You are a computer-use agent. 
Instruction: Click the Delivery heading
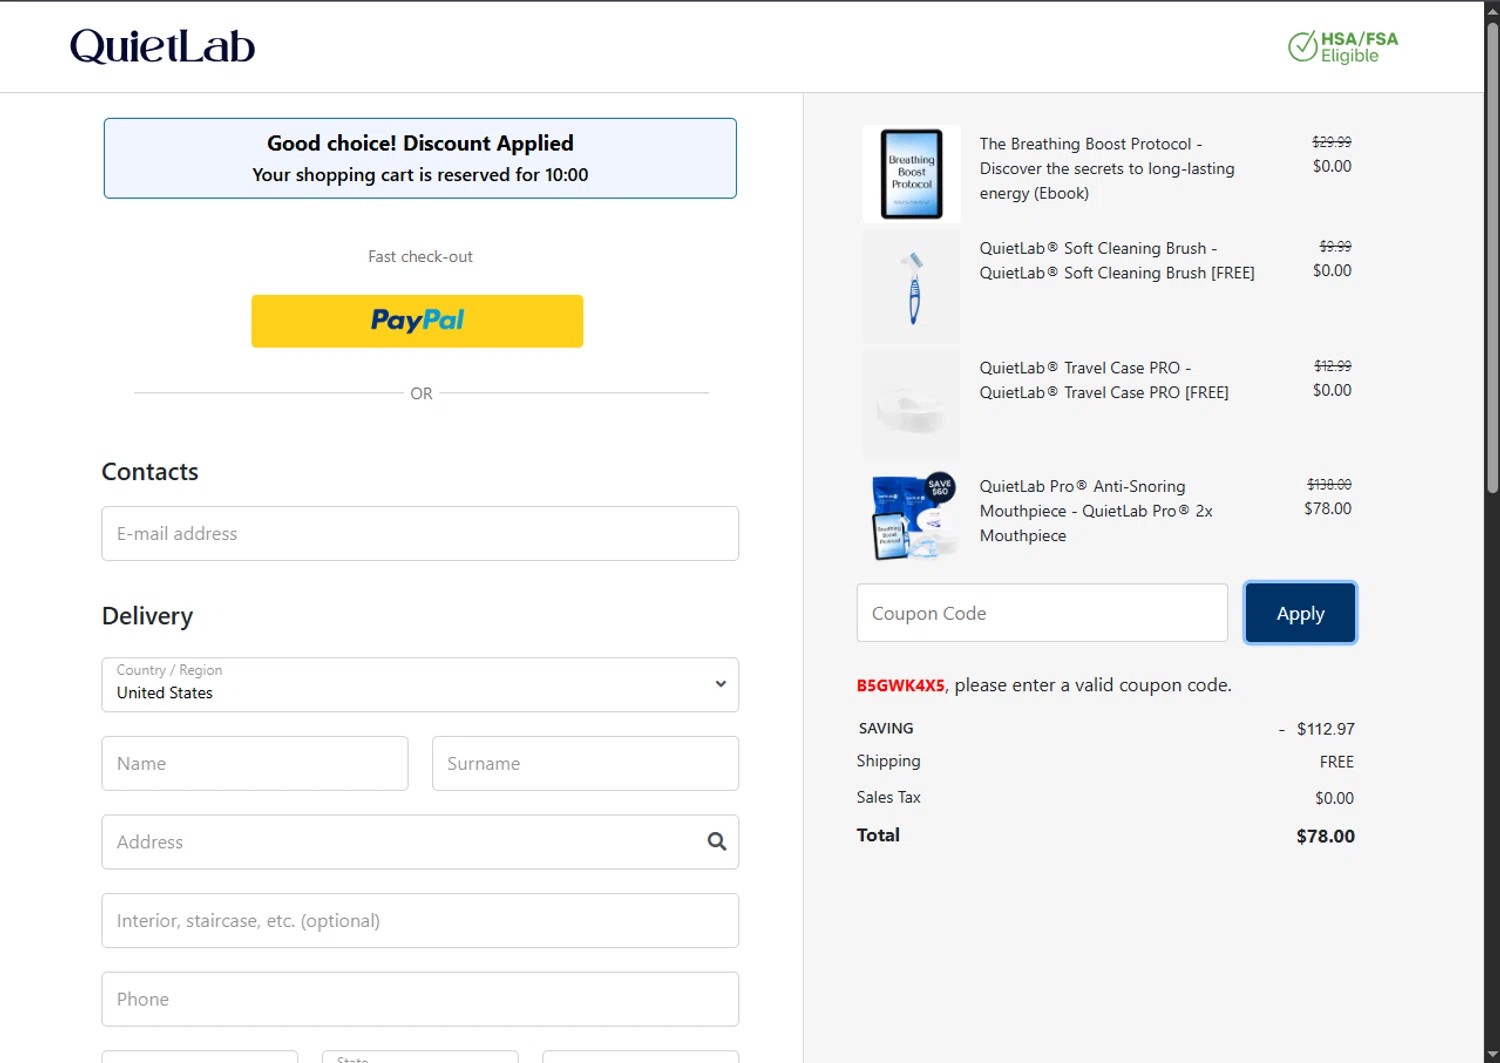(147, 616)
